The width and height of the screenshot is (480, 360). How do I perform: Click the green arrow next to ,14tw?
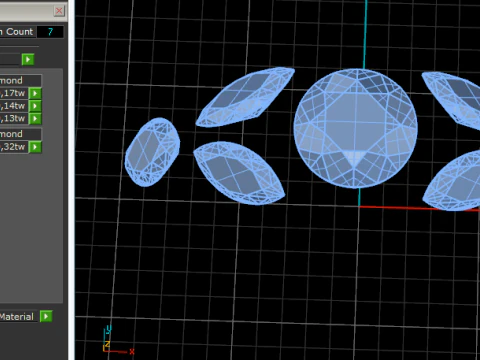pos(35,106)
